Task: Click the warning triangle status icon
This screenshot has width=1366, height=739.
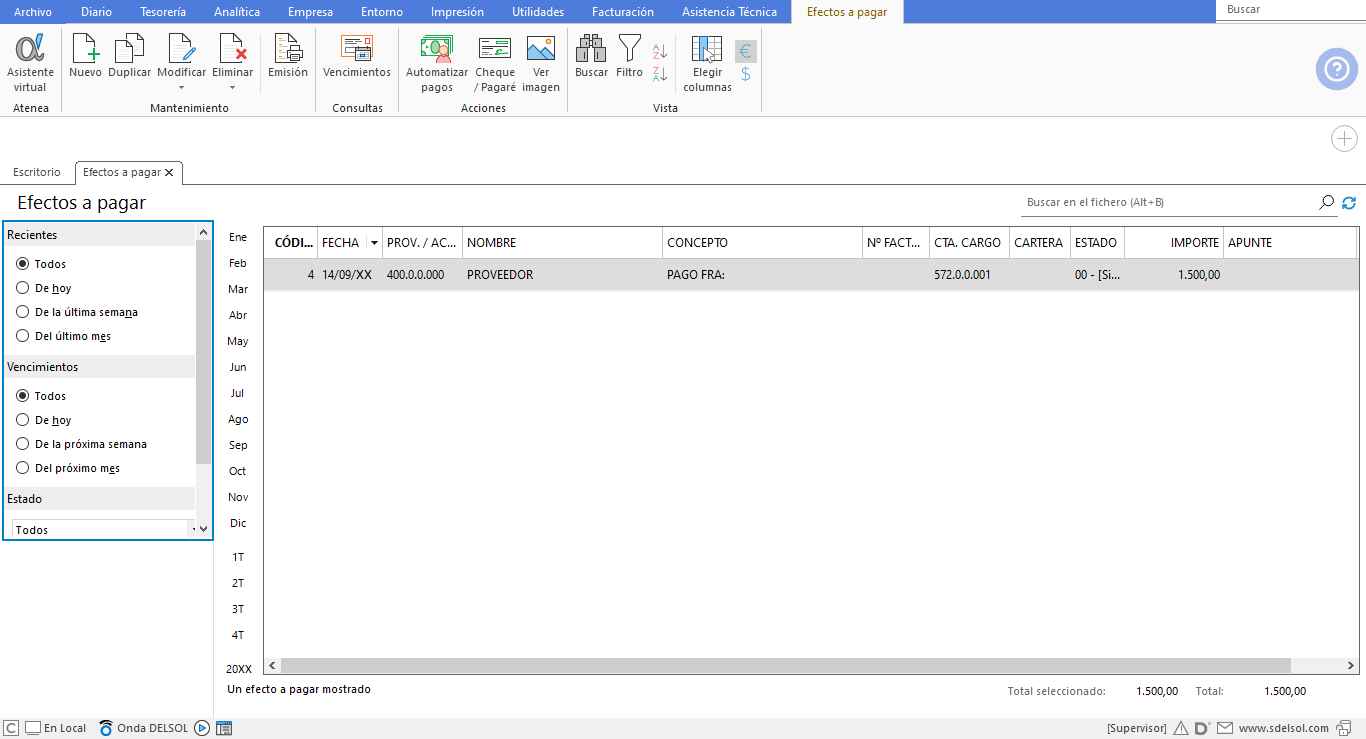Action: pyautogui.click(x=1181, y=728)
